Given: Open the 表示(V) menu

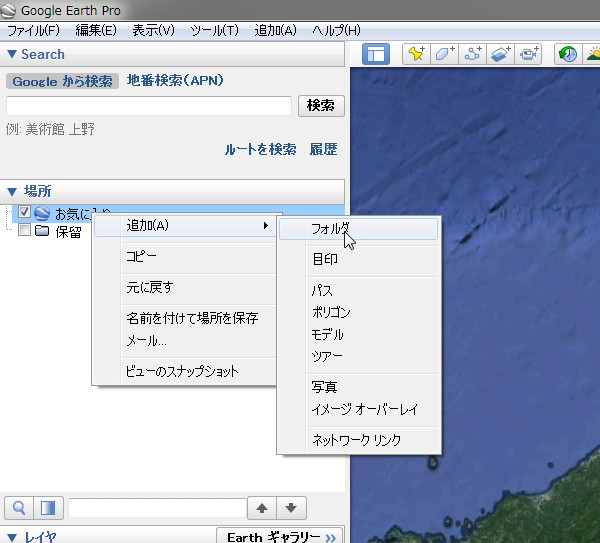Looking at the screenshot, I should [153, 30].
